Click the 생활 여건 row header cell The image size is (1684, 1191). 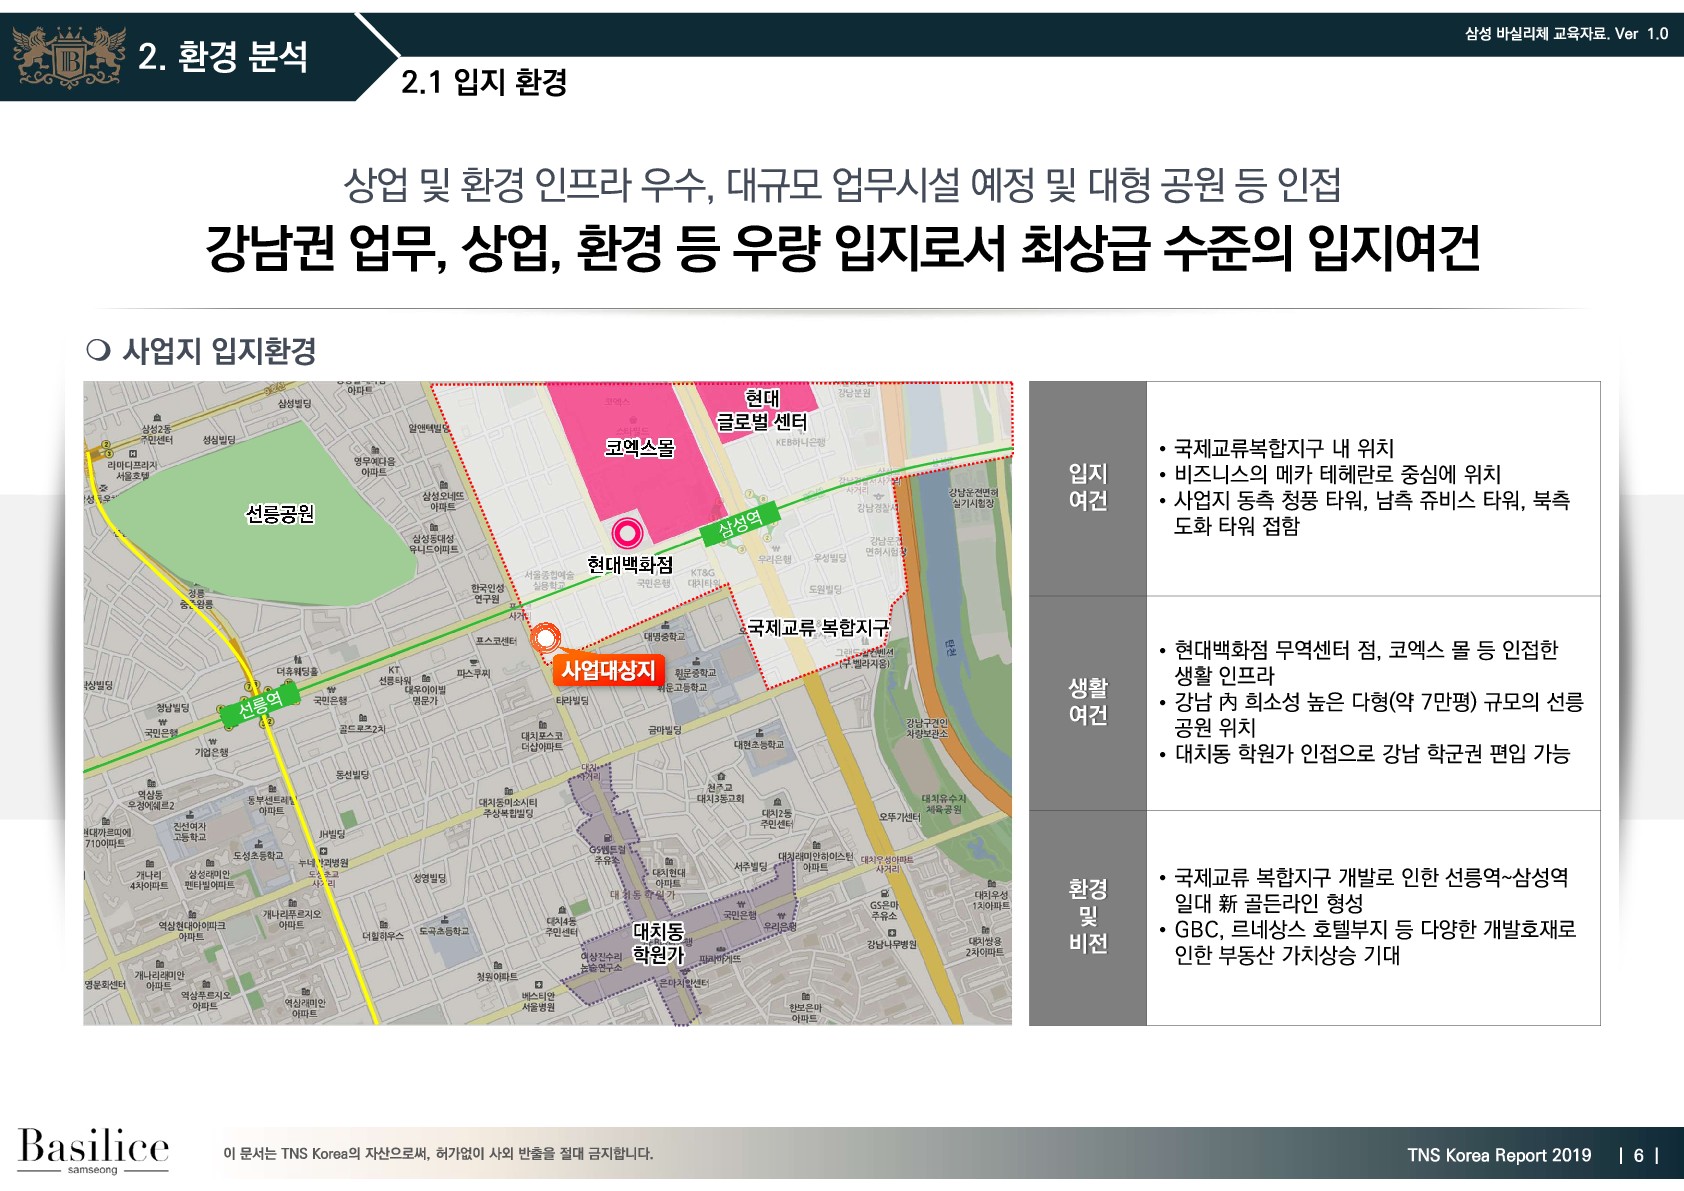tap(1088, 703)
